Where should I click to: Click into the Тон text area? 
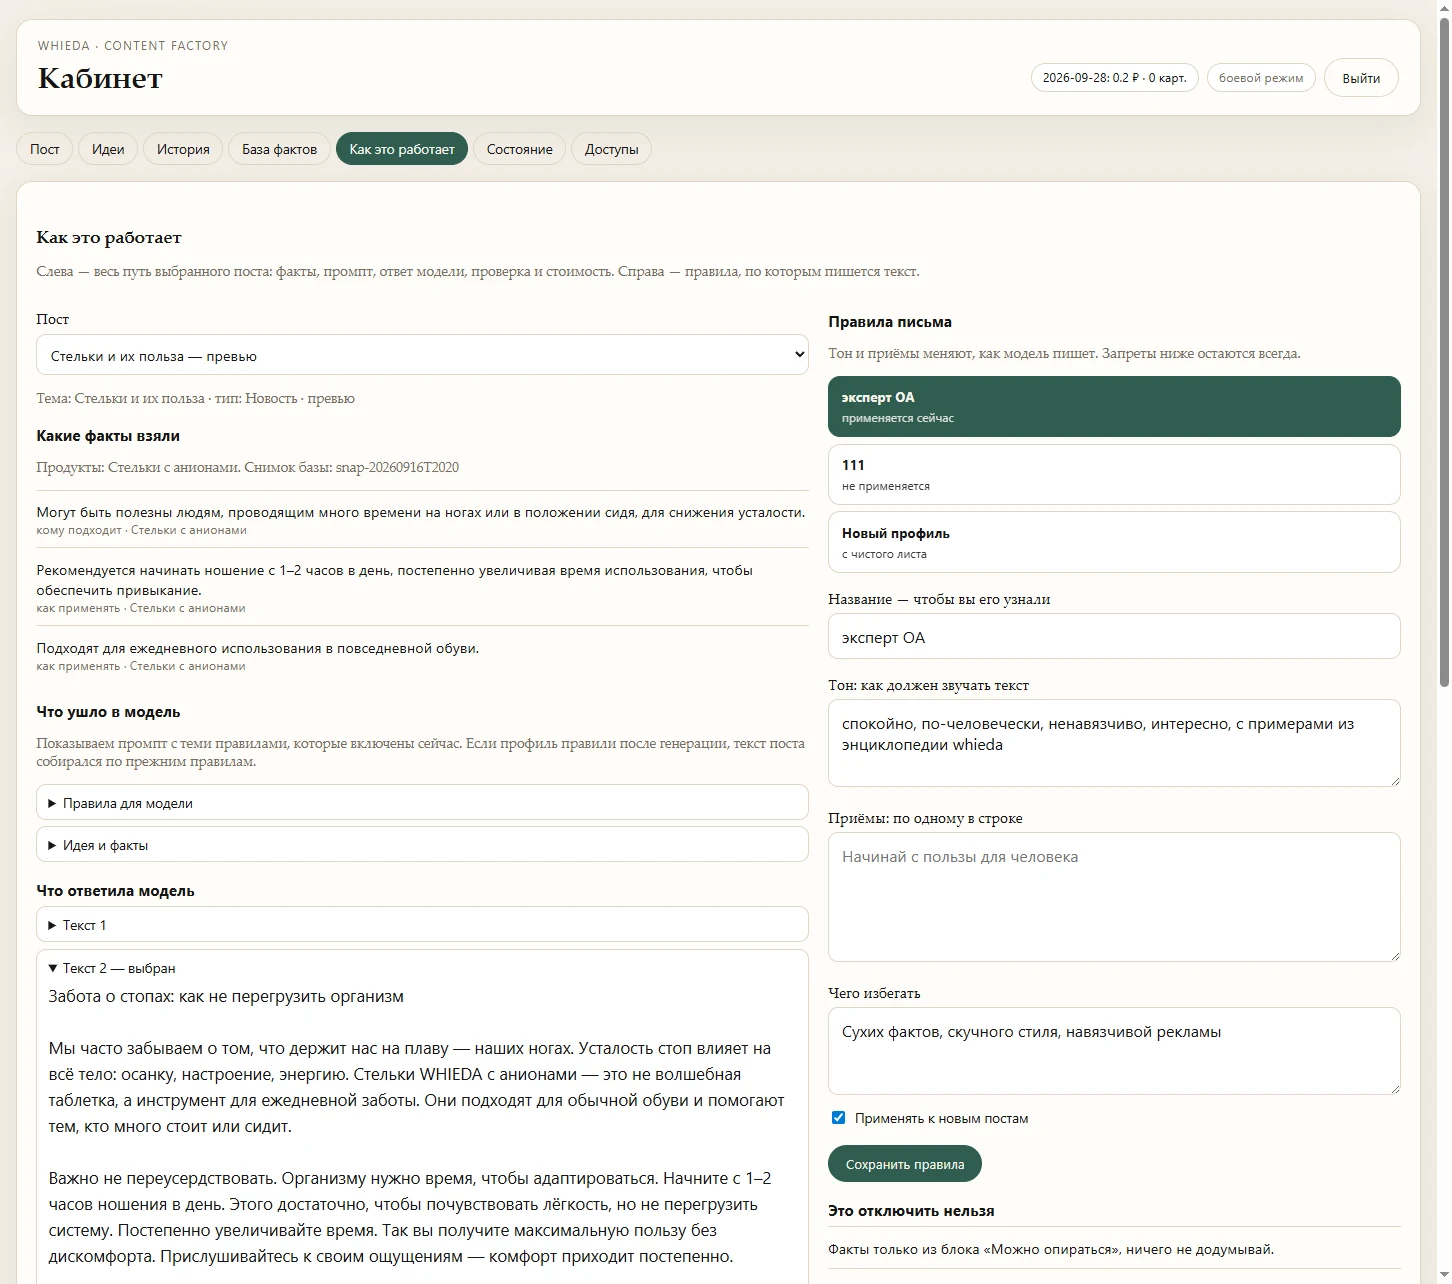[x=1114, y=743]
